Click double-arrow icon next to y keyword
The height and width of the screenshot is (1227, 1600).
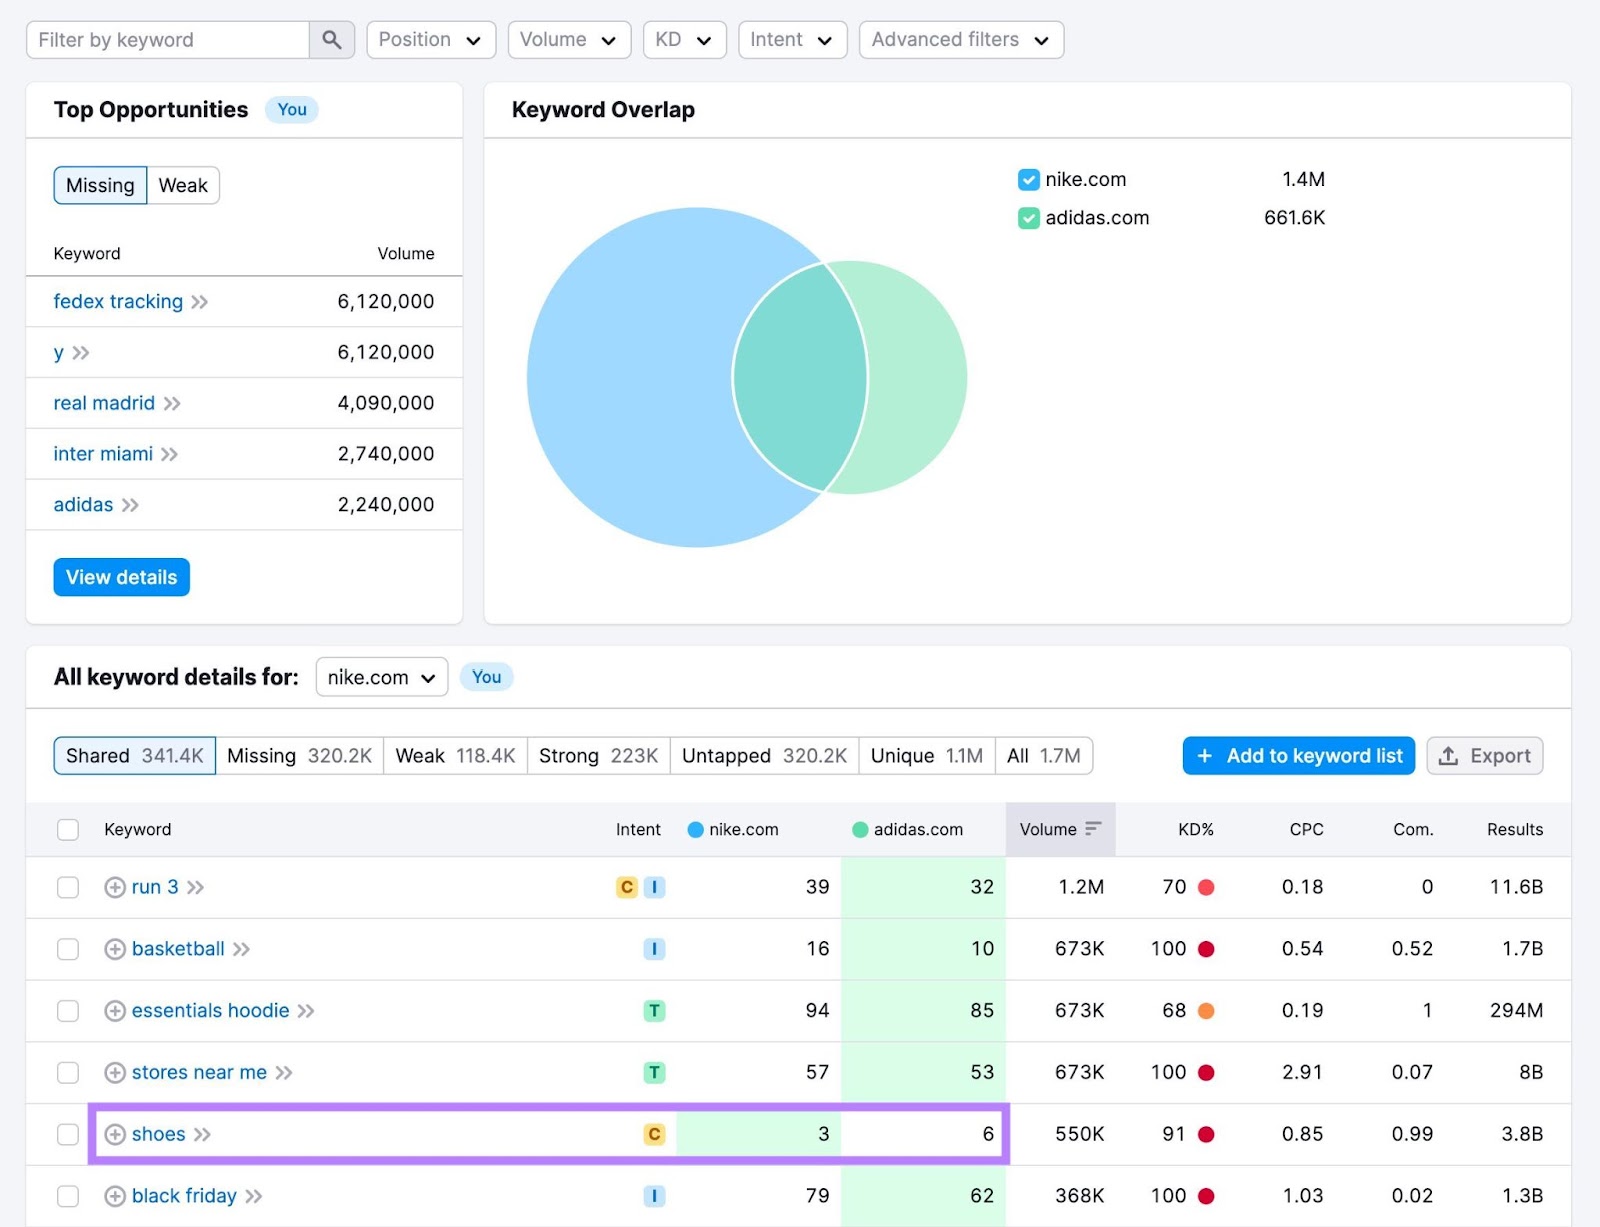(81, 353)
